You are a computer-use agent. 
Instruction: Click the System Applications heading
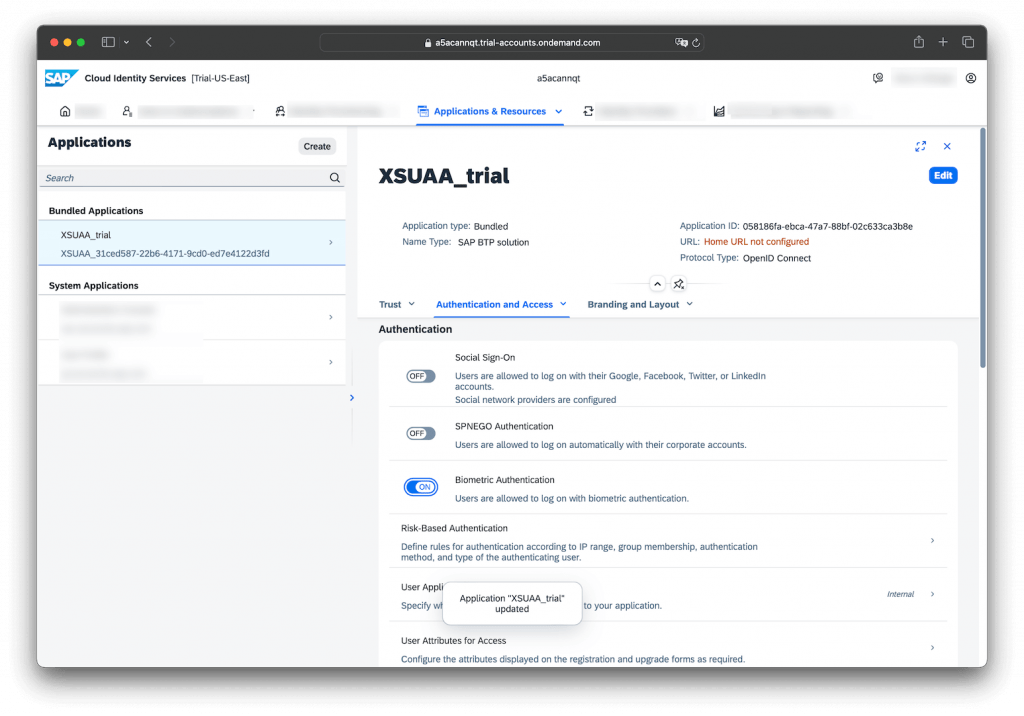point(93,285)
